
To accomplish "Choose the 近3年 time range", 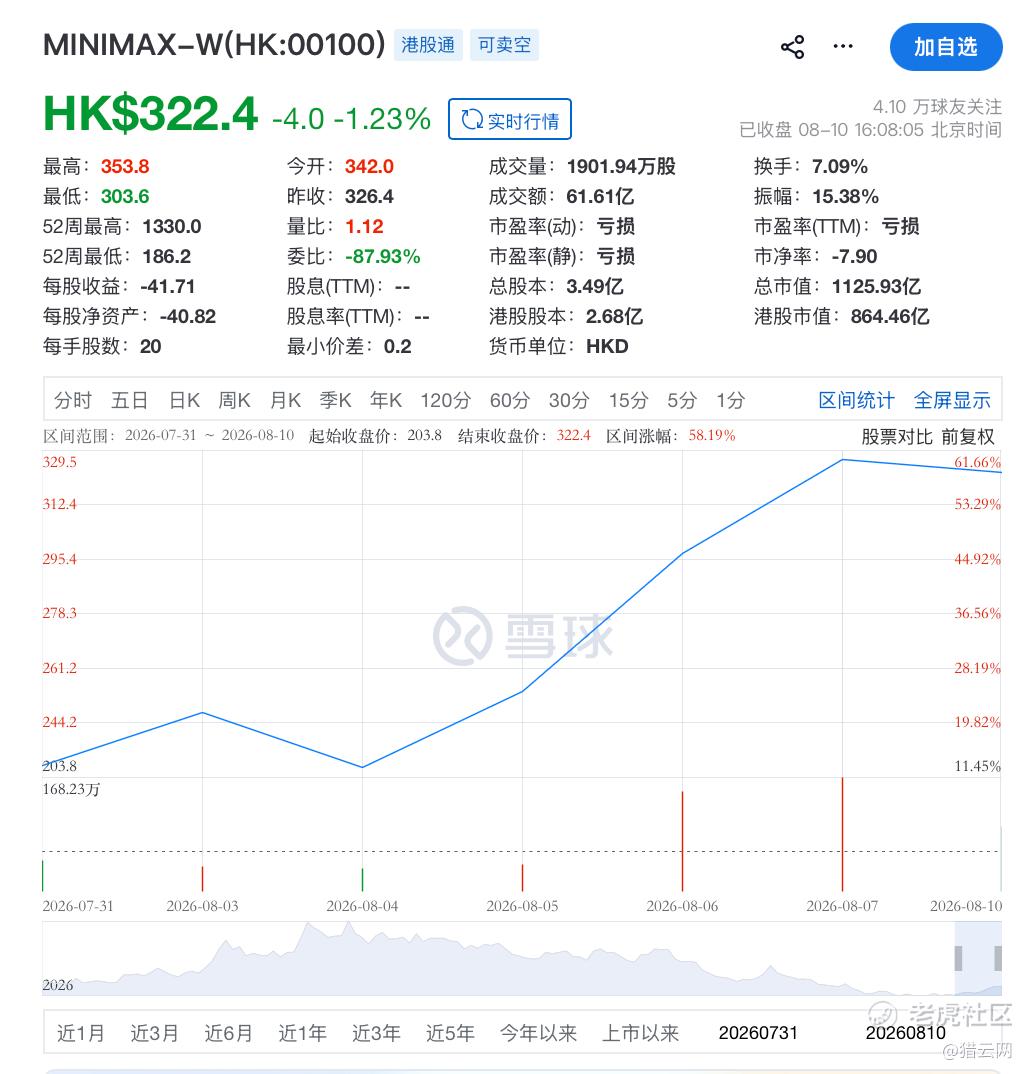I will [x=376, y=1033].
